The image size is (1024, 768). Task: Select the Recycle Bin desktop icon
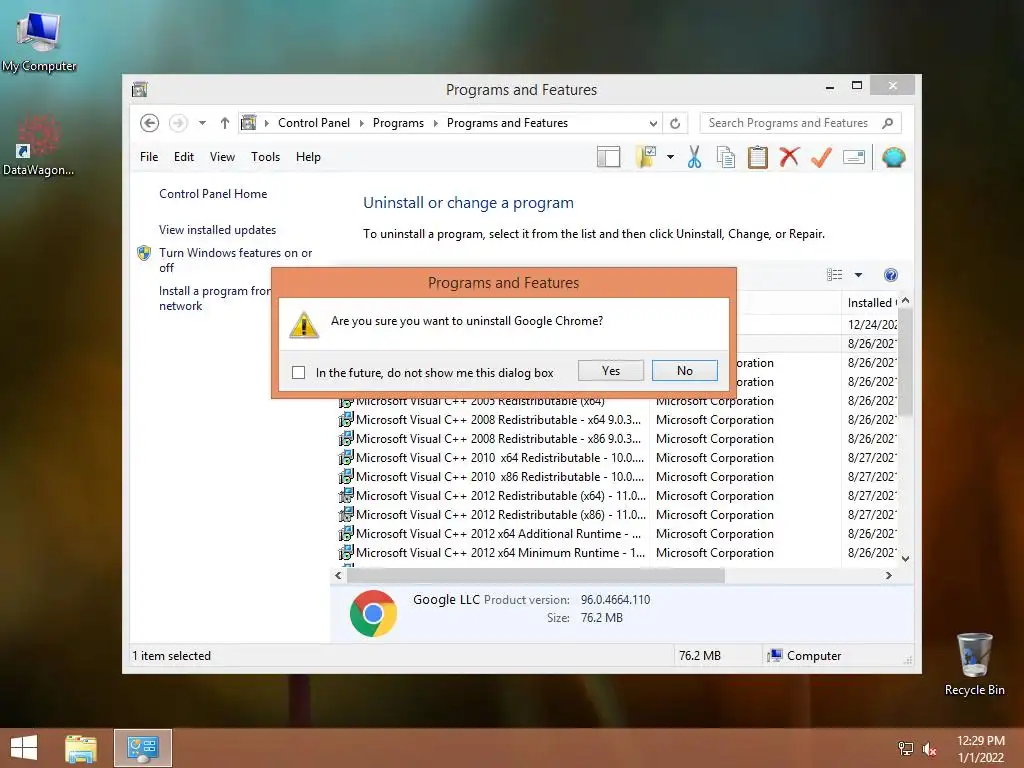tap(974, 664)
